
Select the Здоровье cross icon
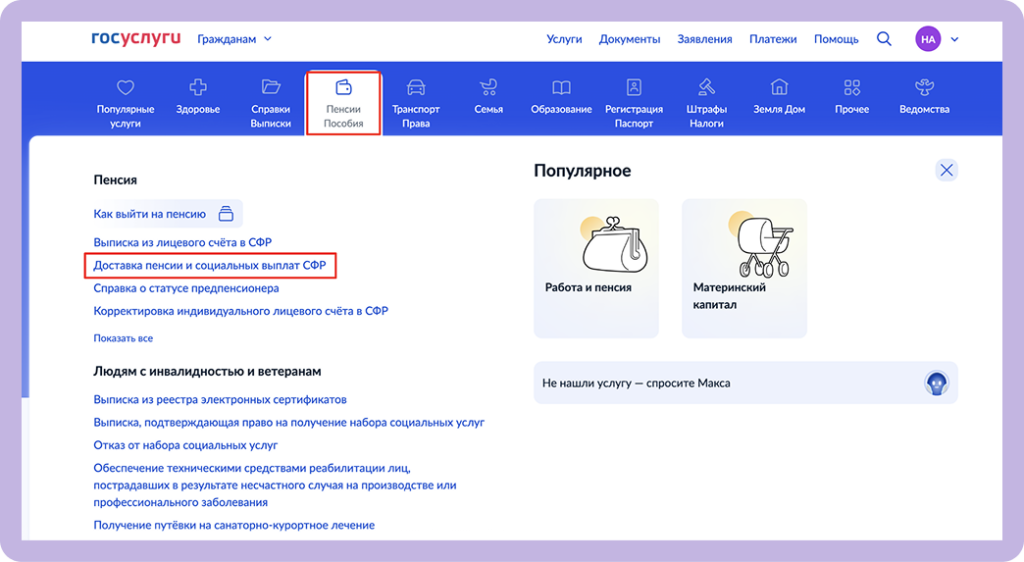tap(198, 87)
